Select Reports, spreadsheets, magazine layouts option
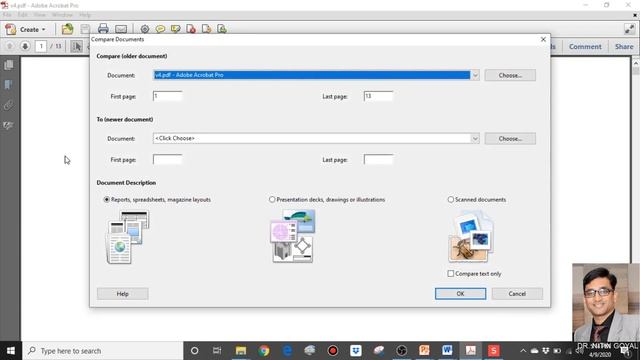This screenshot has width=640, height=360. tap(107, 200)
